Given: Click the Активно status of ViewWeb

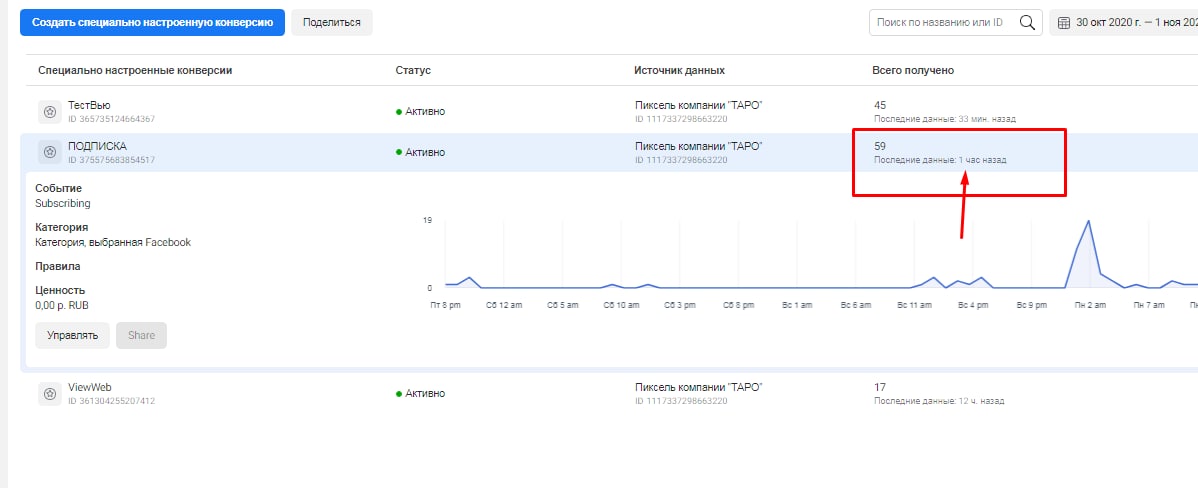Looking at the screenshot, I should (x=420, y=394).
